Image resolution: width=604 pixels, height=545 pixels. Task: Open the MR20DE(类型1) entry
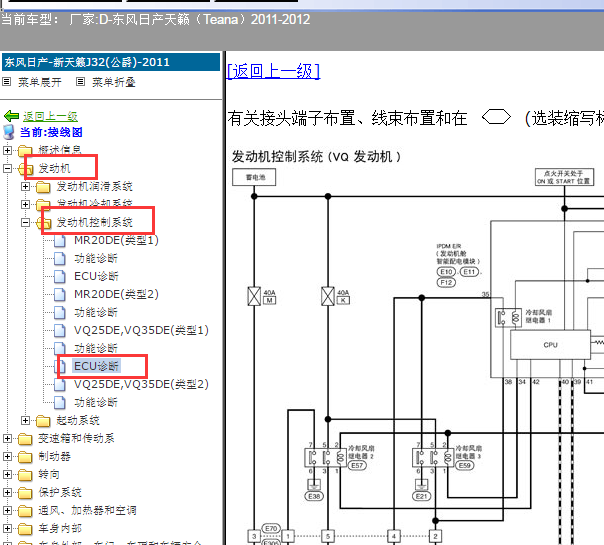[116, 240]
